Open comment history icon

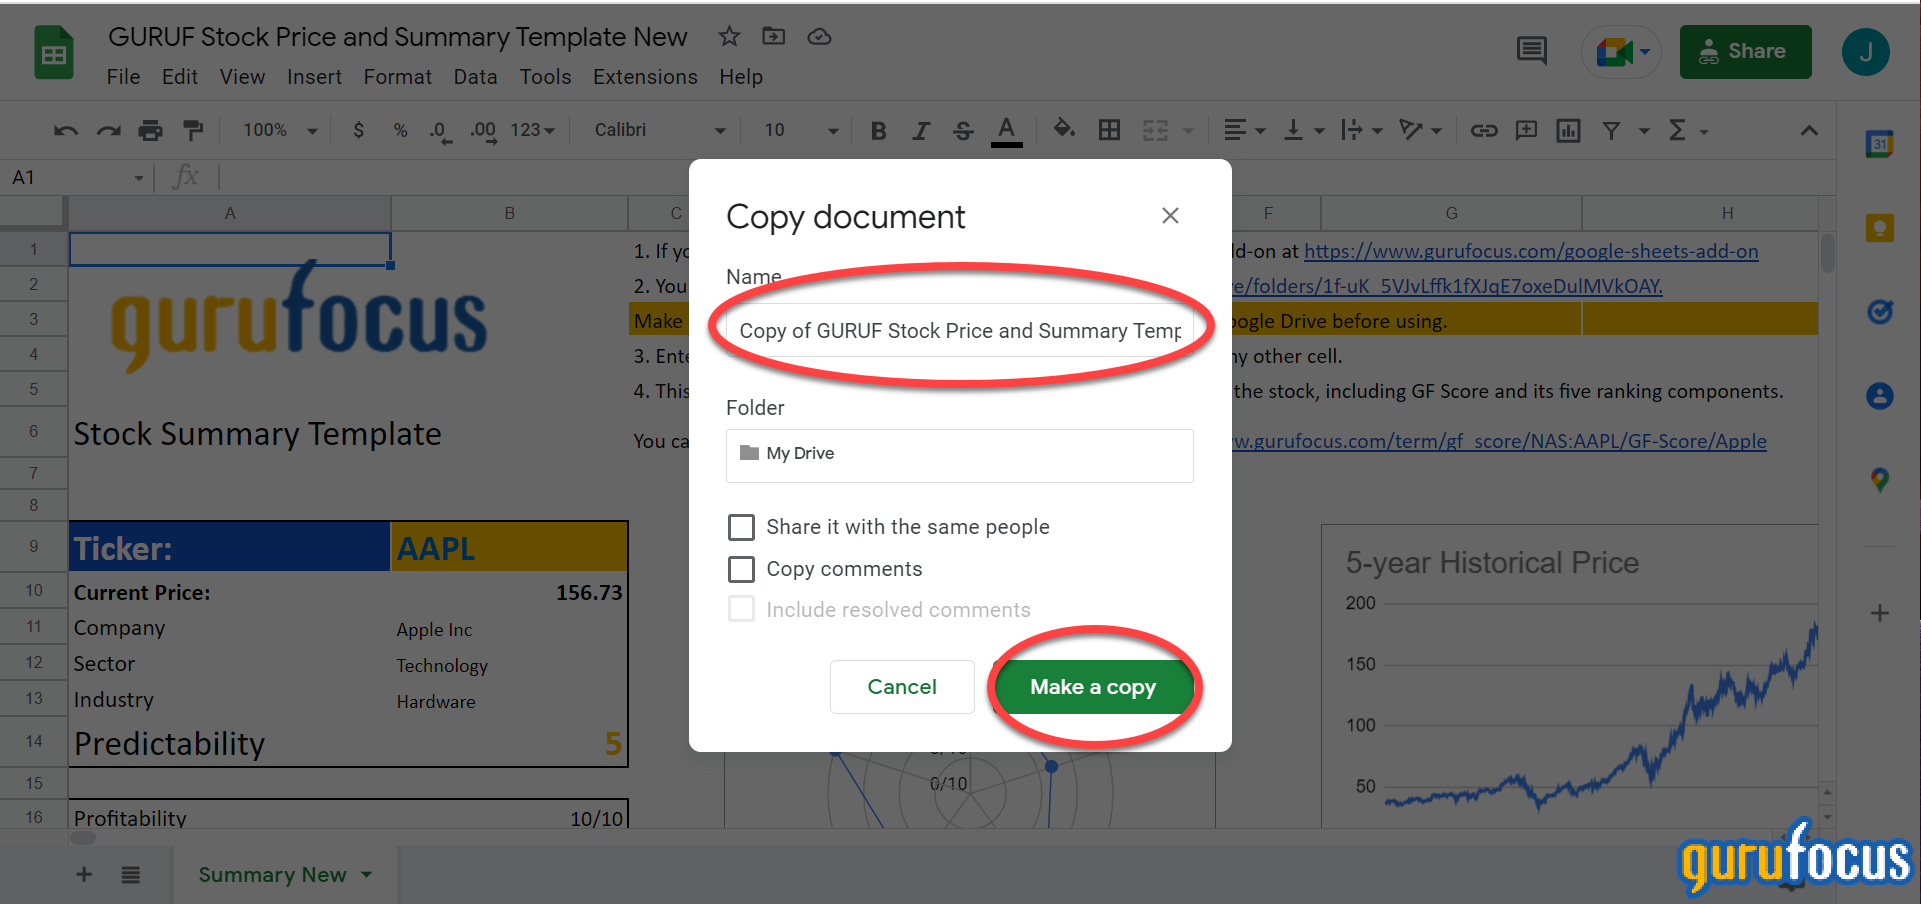pos(1532,51)
